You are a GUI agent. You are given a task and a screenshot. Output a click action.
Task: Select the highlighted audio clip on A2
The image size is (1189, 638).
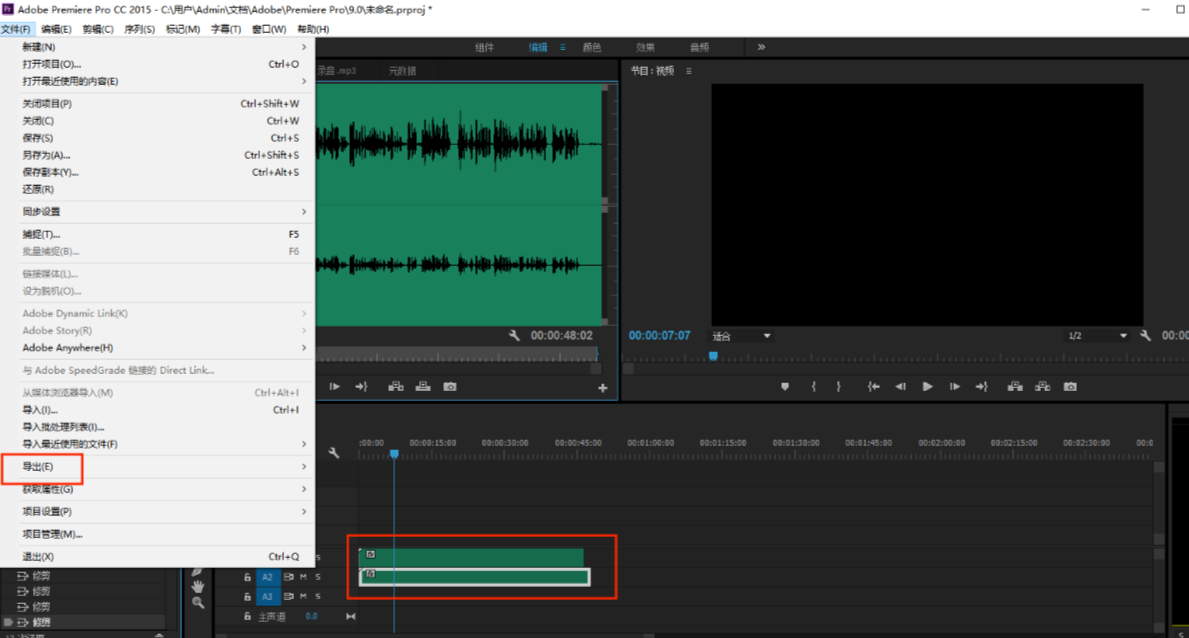[475, 577]
